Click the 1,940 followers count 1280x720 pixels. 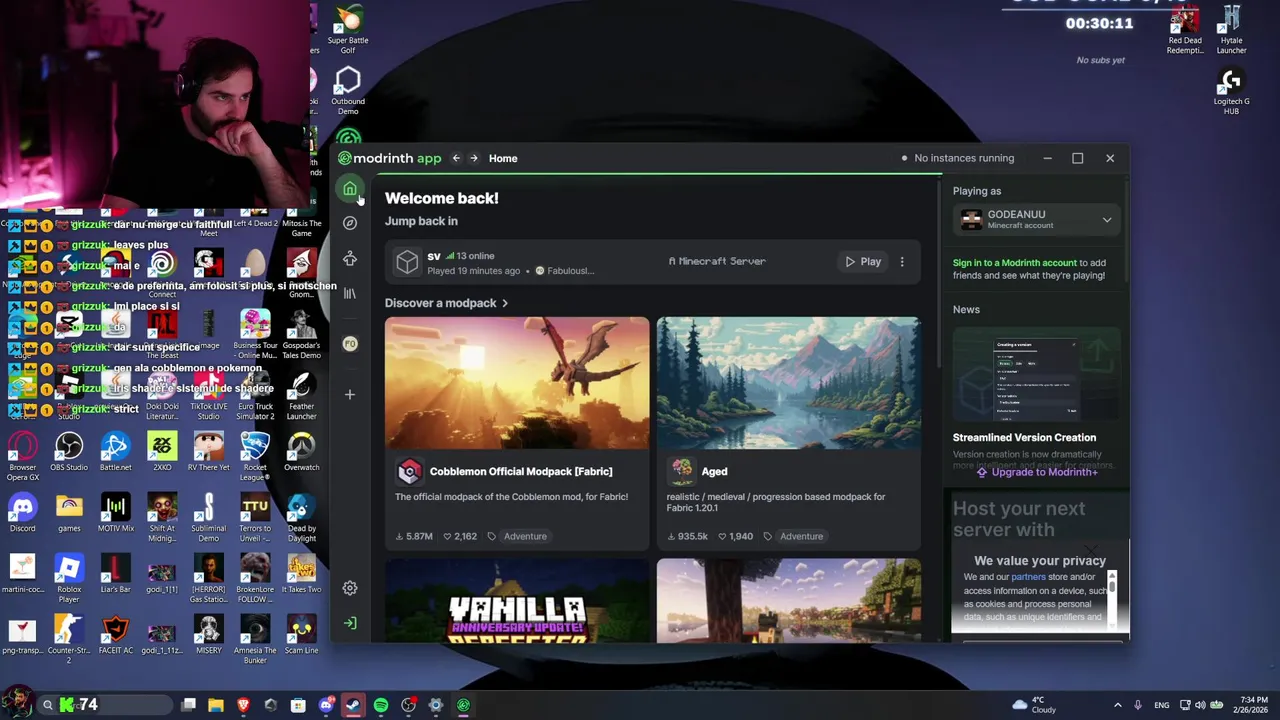pyautogui.click(x=734, y=536)
